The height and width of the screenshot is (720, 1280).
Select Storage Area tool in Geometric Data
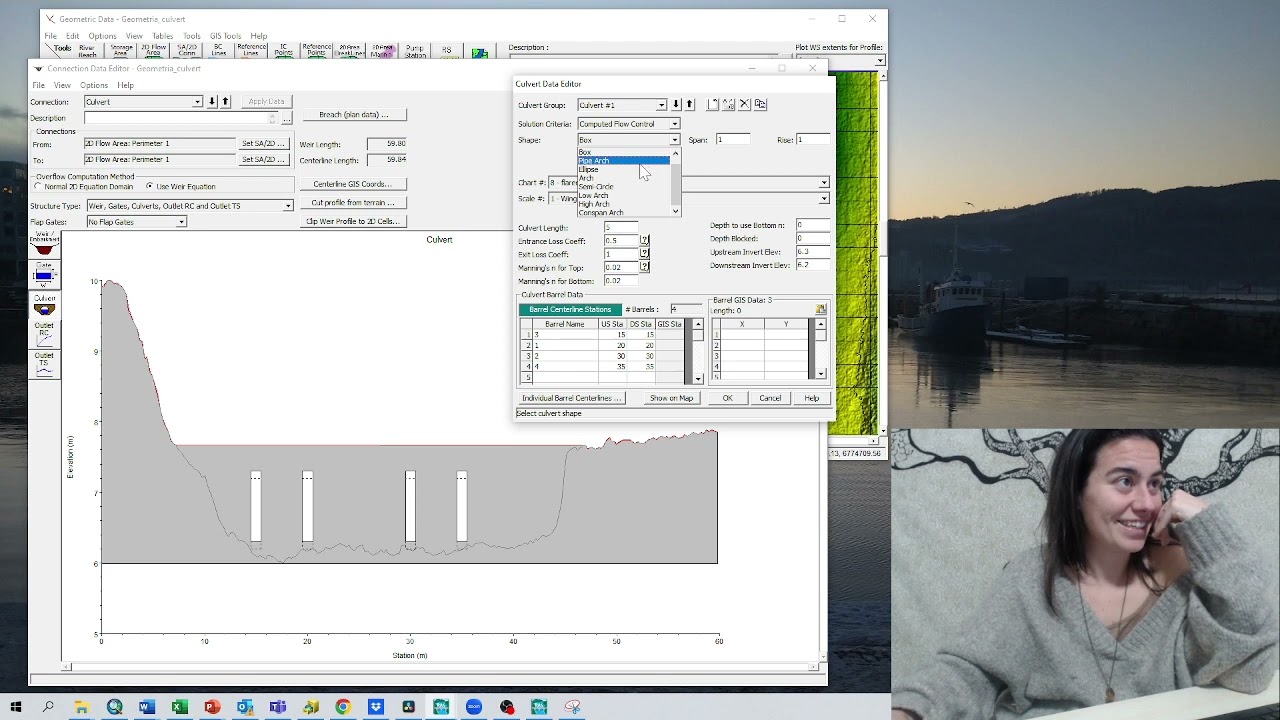click(x=121, y=50)
